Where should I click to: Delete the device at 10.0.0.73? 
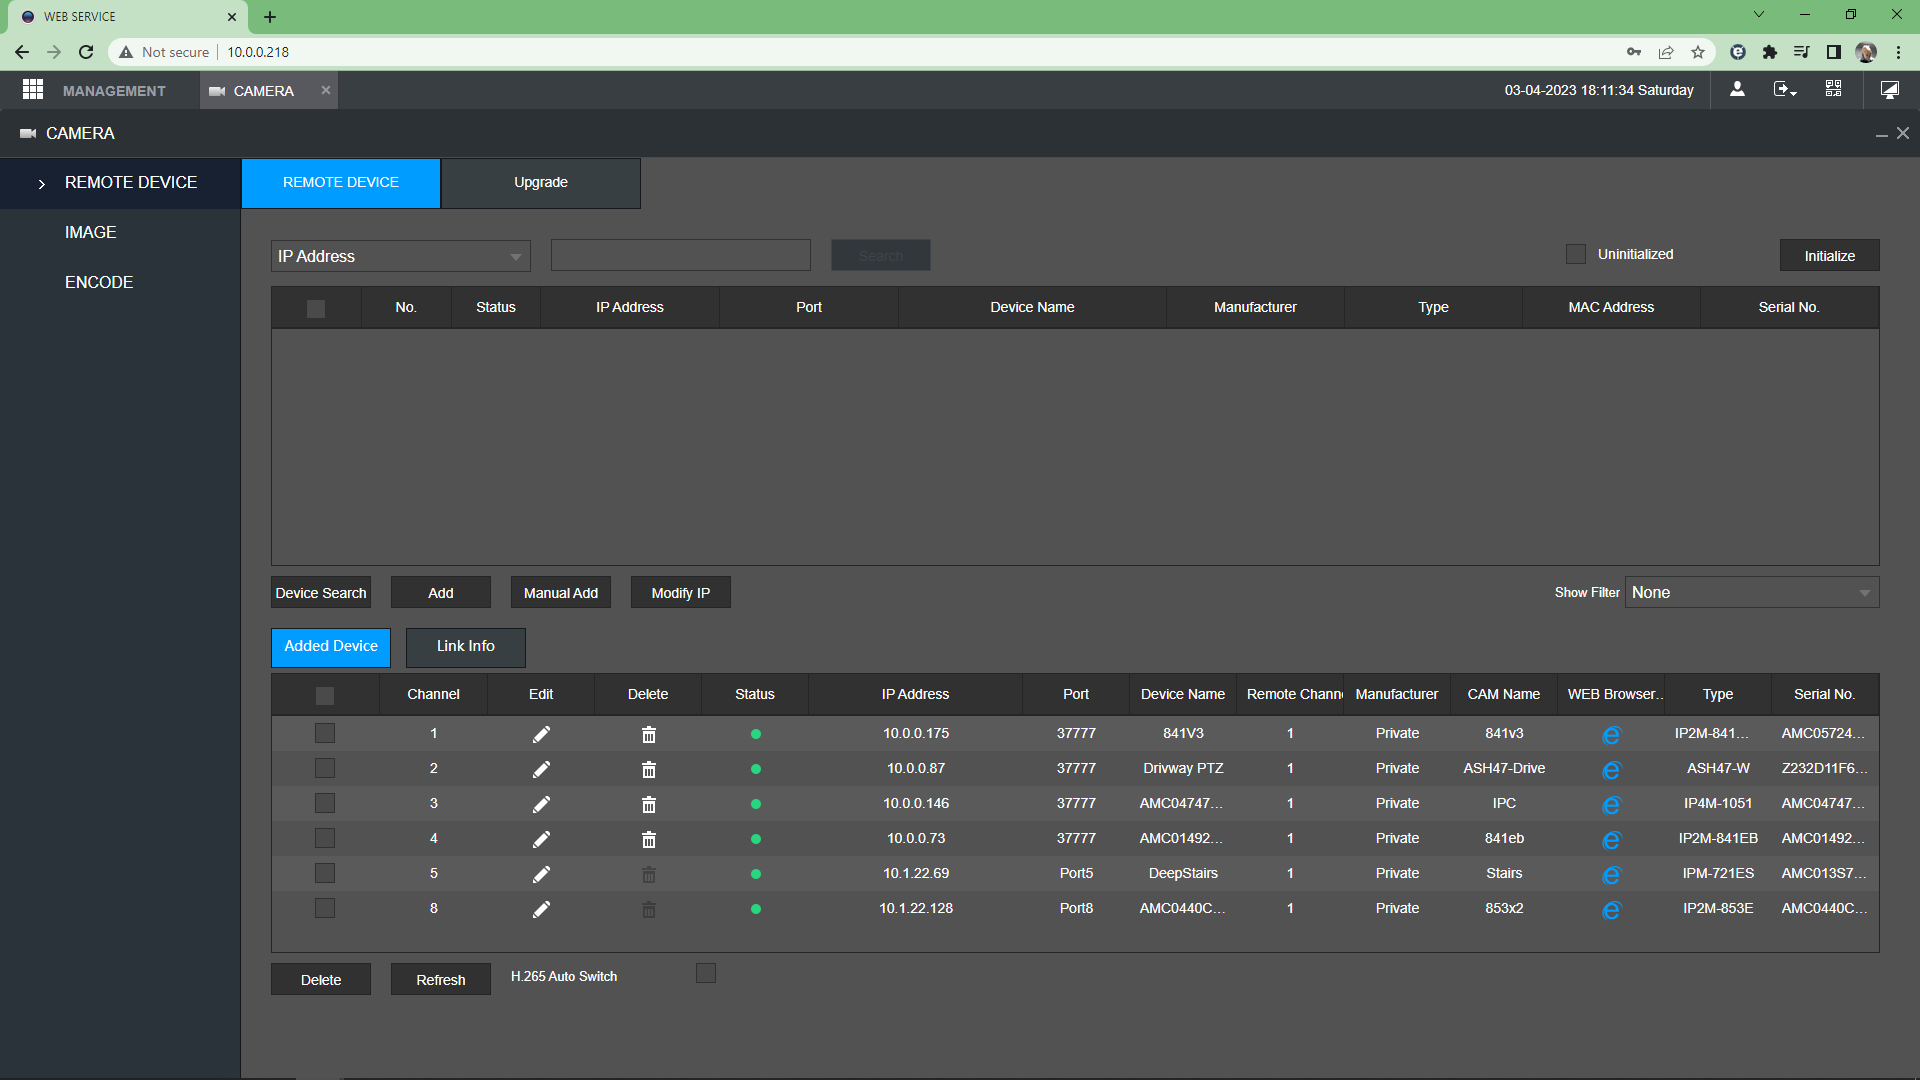pyautogui.click(x=648, y=839)
